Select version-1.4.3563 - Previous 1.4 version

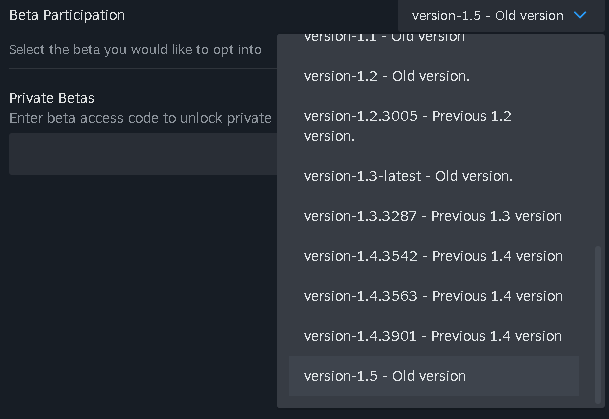pos(434,296)
